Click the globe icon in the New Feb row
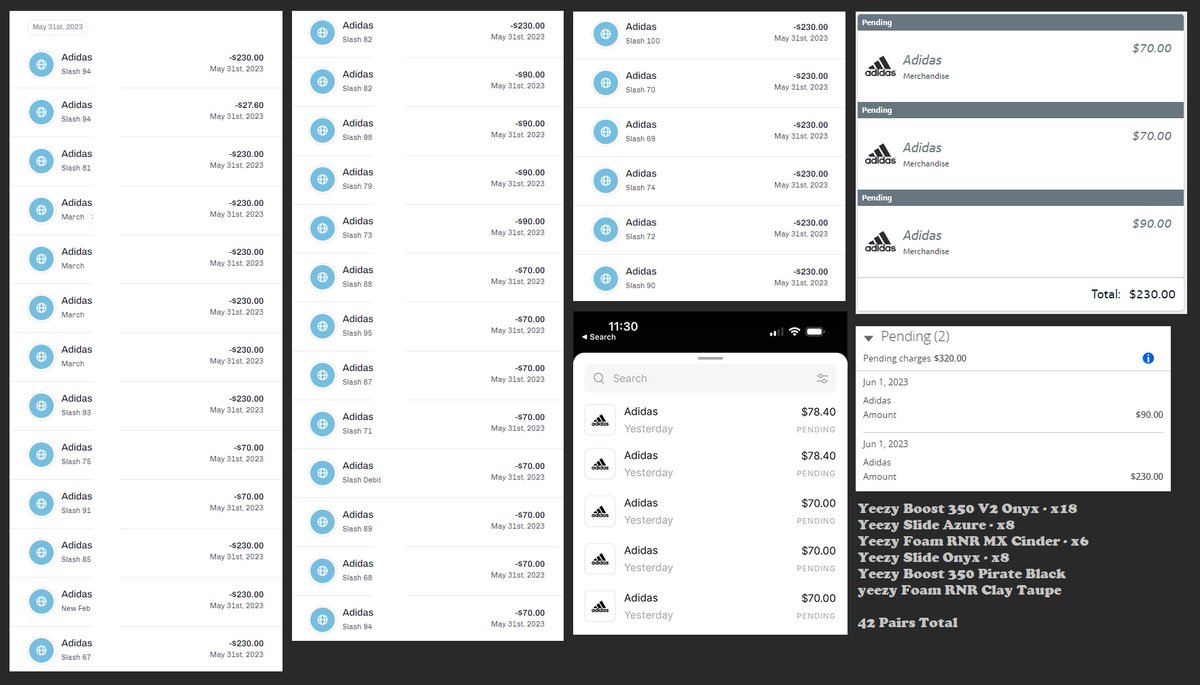This screenshot has height=685, width=1200. tap(41, 602)
